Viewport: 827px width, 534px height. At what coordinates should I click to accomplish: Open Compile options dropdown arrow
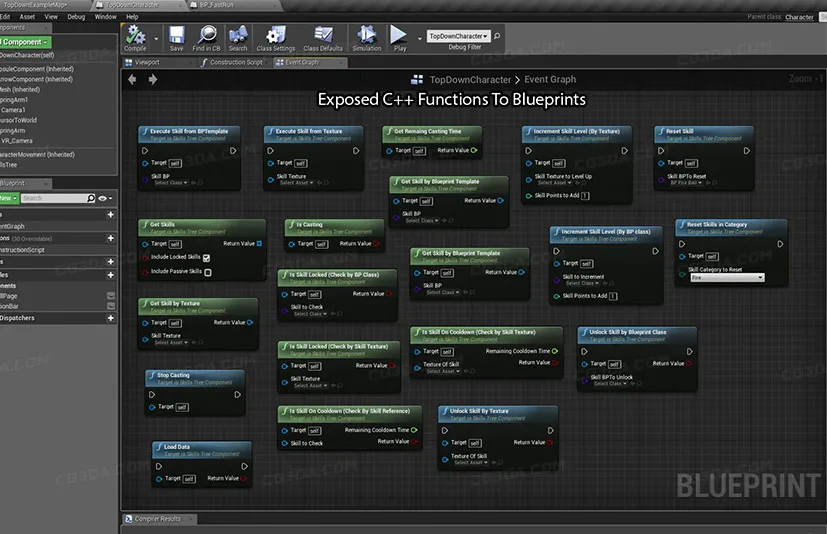156,39
